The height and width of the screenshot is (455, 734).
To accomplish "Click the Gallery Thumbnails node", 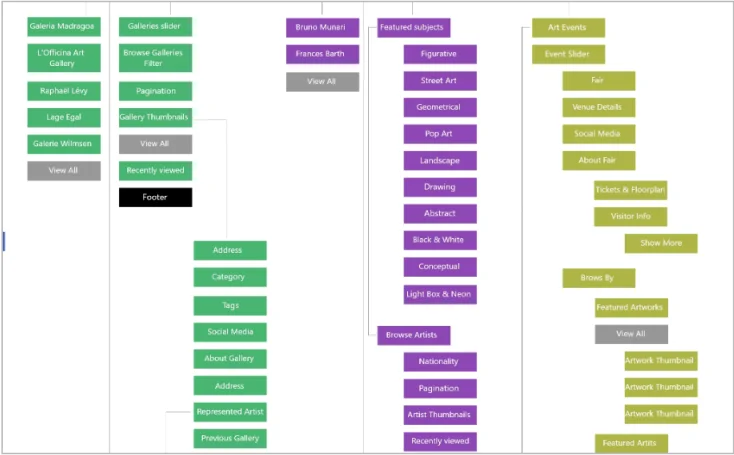I will click(x=155, y=117).
